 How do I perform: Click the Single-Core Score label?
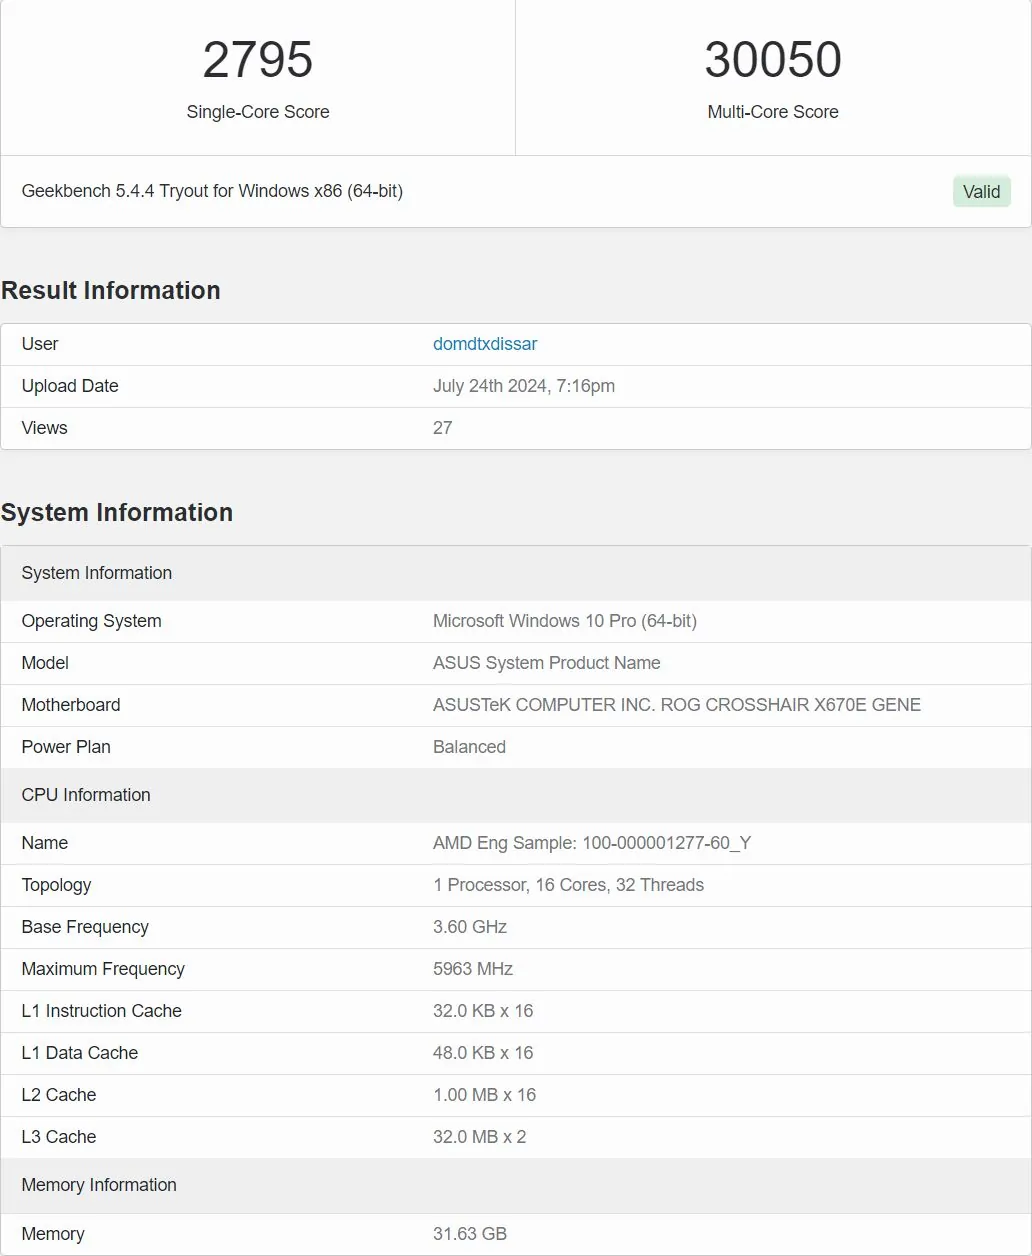[x=258, y=112]
